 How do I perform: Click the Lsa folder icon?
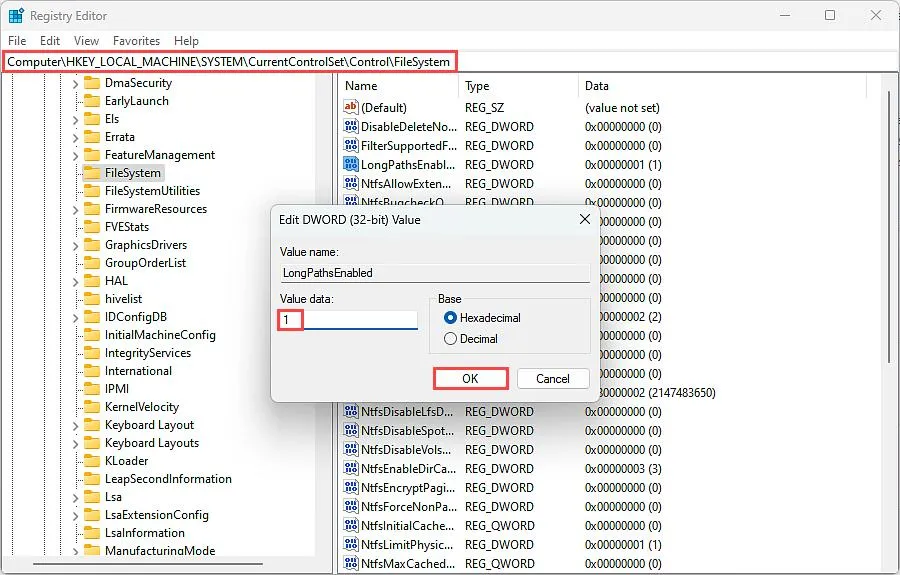(92, 497)
